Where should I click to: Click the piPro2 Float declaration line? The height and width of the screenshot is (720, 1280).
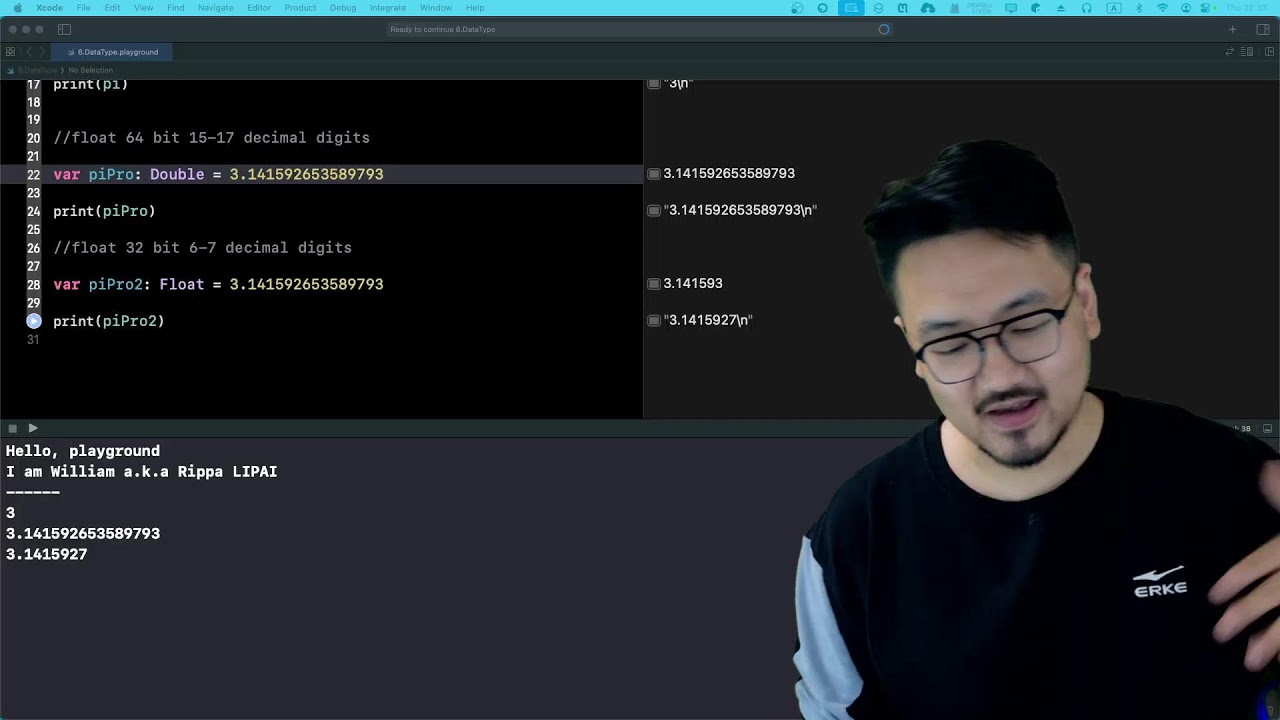click(x=218, y=284)
